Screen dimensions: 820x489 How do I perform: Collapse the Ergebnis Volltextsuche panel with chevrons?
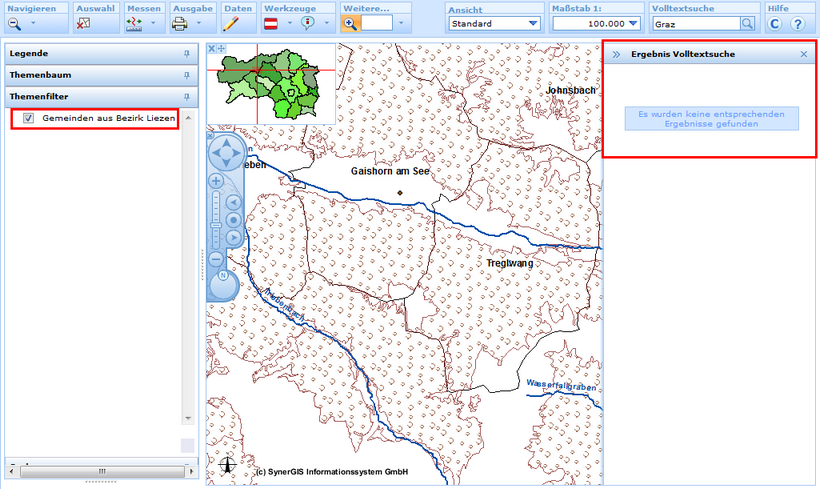click(616, 54)
